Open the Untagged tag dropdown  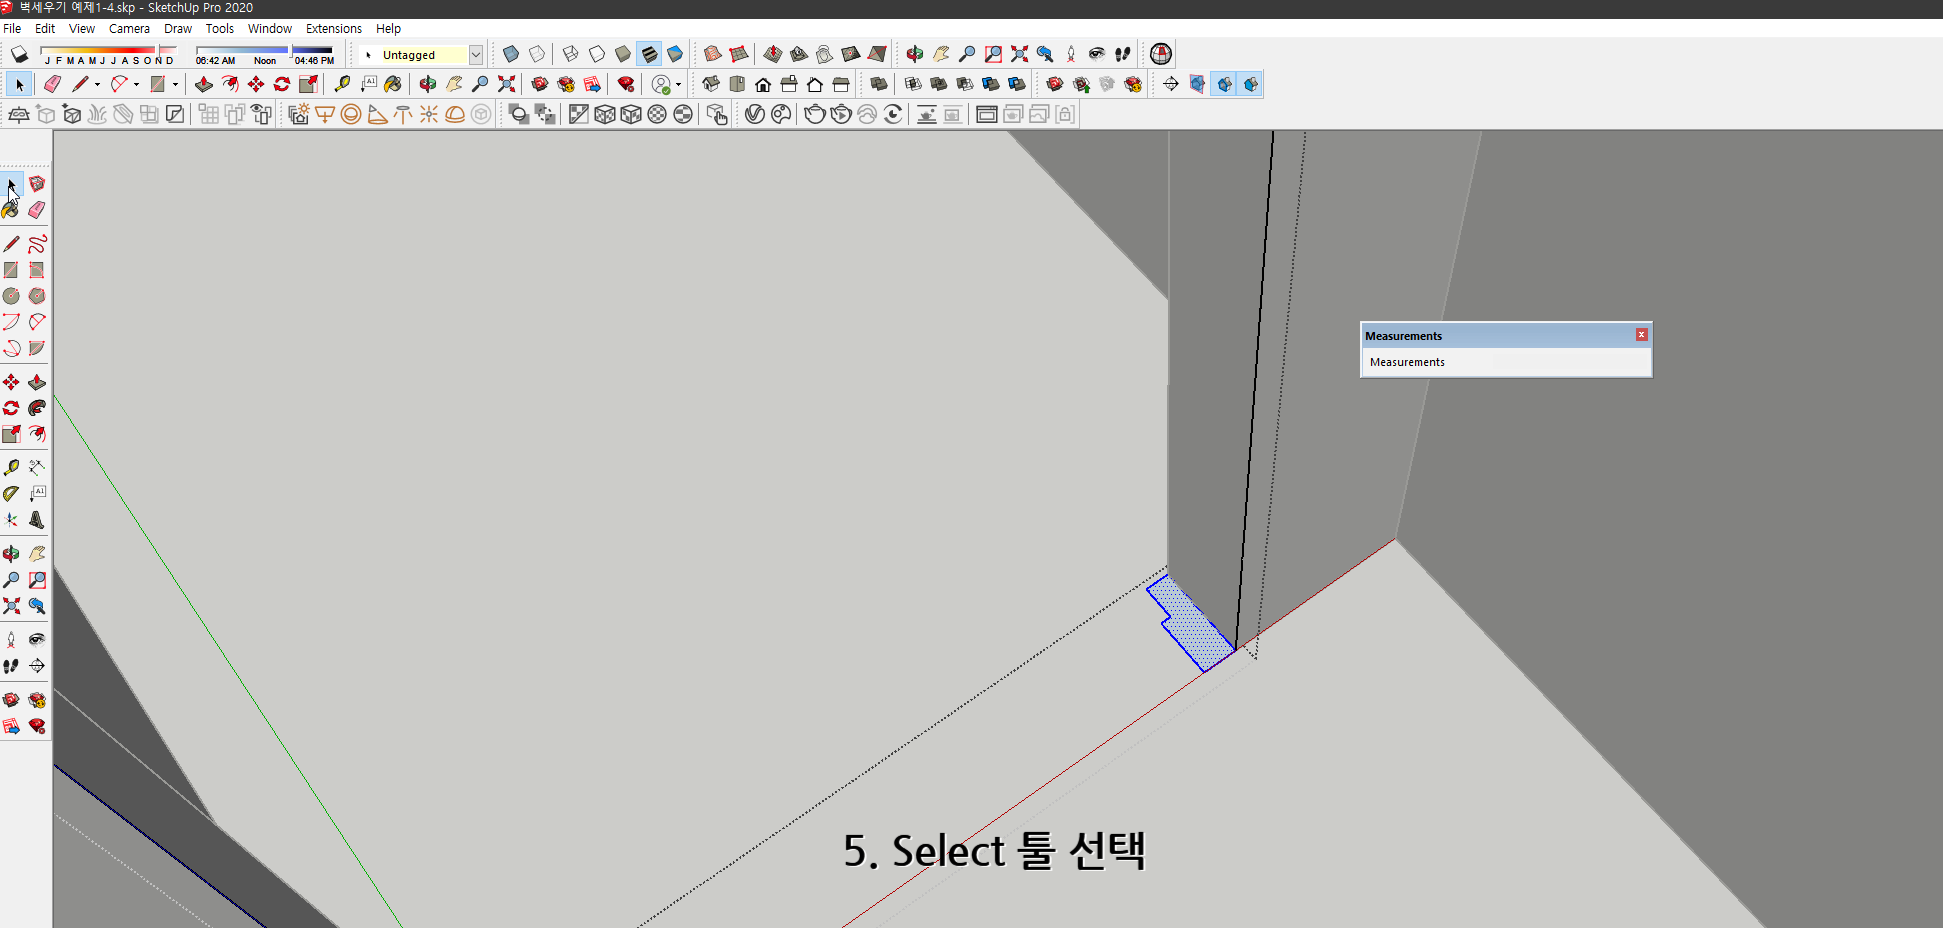point(476,55)
